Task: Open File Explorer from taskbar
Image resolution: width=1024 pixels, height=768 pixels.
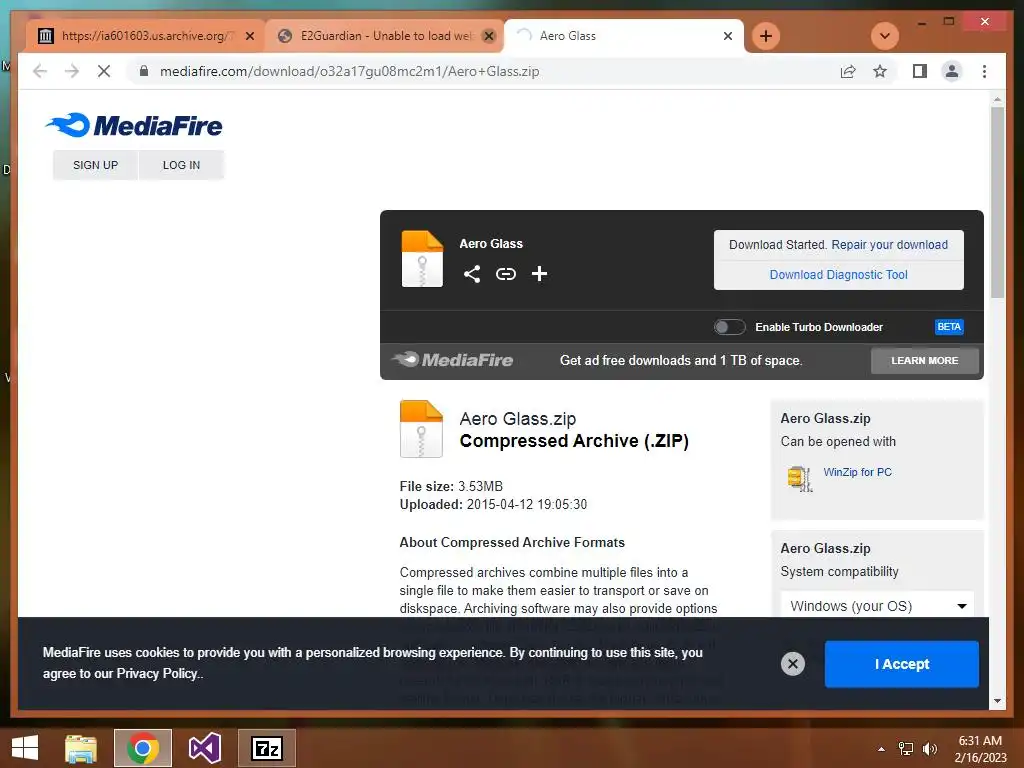Action: (x=81, y=748)
